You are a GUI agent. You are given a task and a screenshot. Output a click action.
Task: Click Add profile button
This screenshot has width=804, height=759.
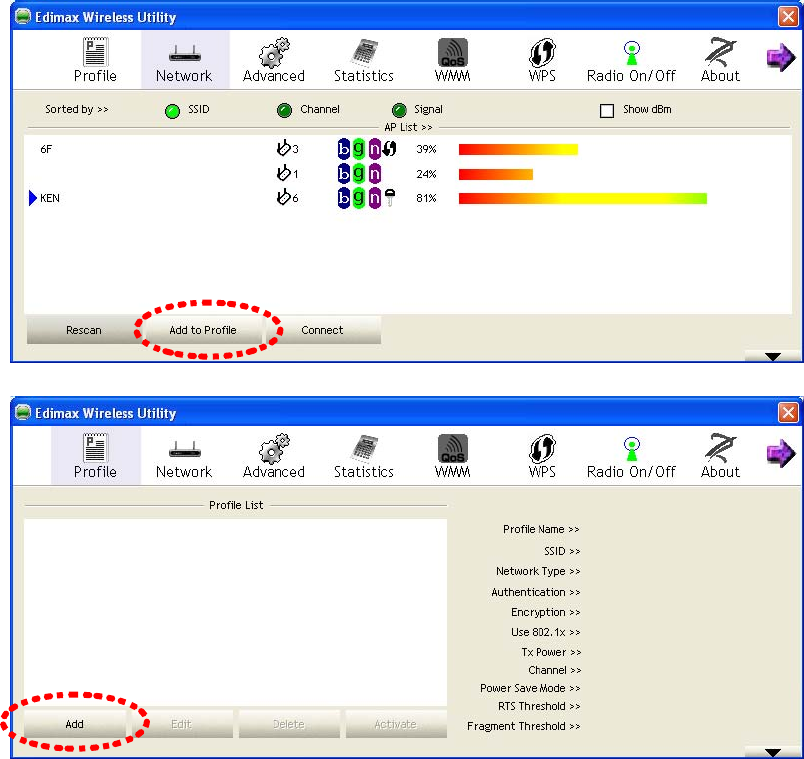click(74, 724)
